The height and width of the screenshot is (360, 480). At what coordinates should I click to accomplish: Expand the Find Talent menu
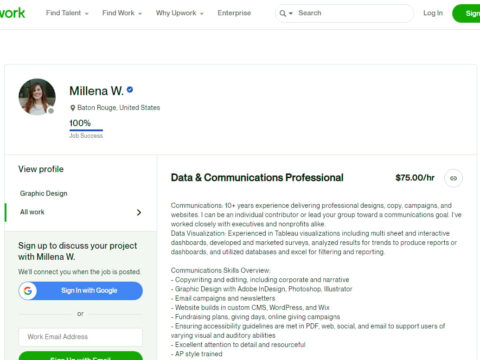[67, 13]
